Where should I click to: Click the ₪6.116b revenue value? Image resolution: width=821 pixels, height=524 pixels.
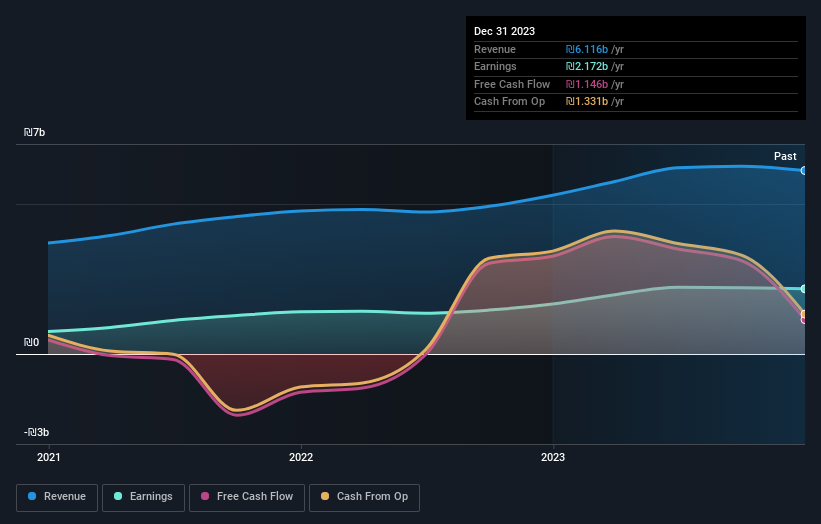tap(586, 49)
